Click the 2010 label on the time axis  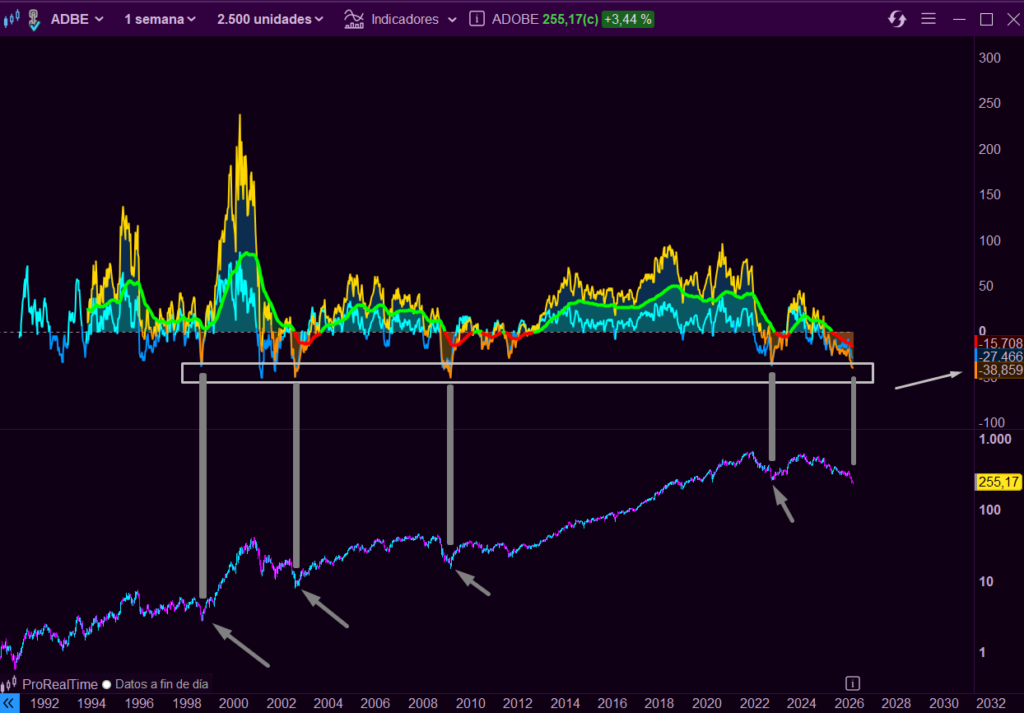tap(470, 703)
